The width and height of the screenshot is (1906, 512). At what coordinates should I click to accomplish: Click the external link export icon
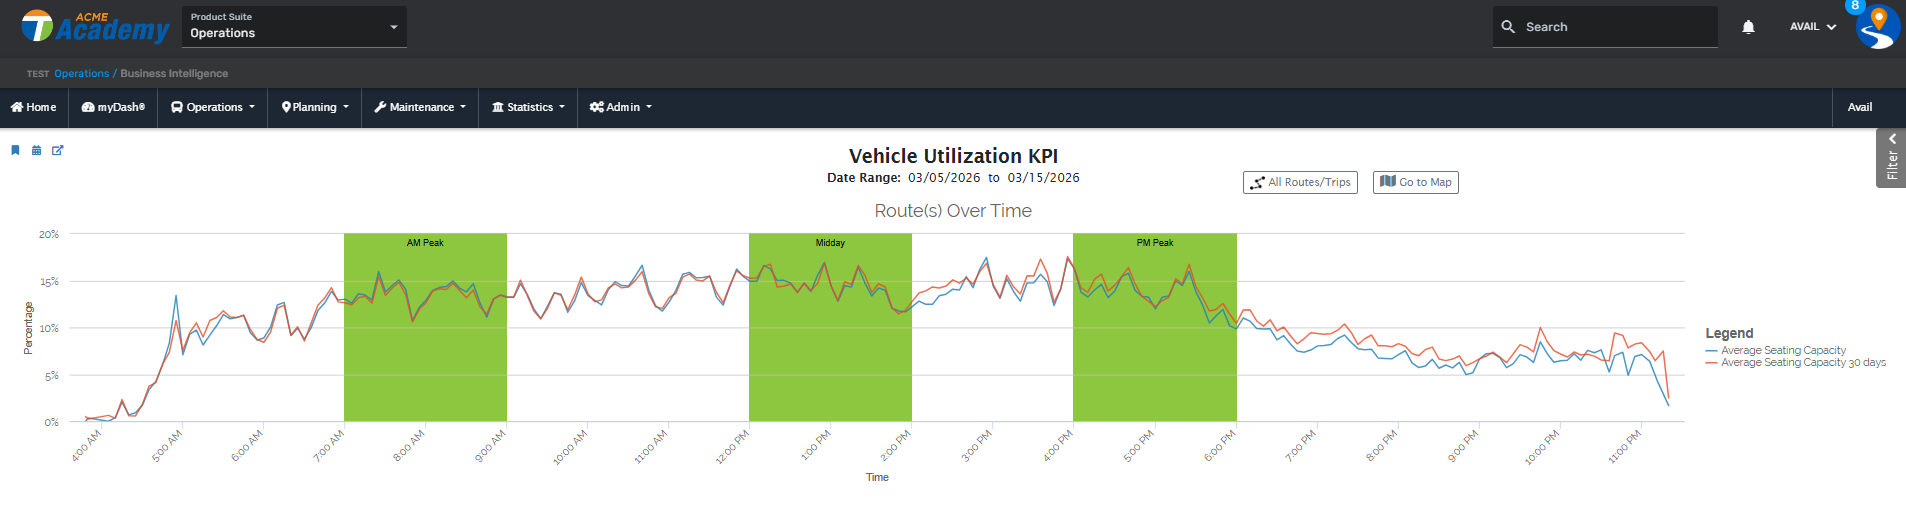click(x=57, y=150)
